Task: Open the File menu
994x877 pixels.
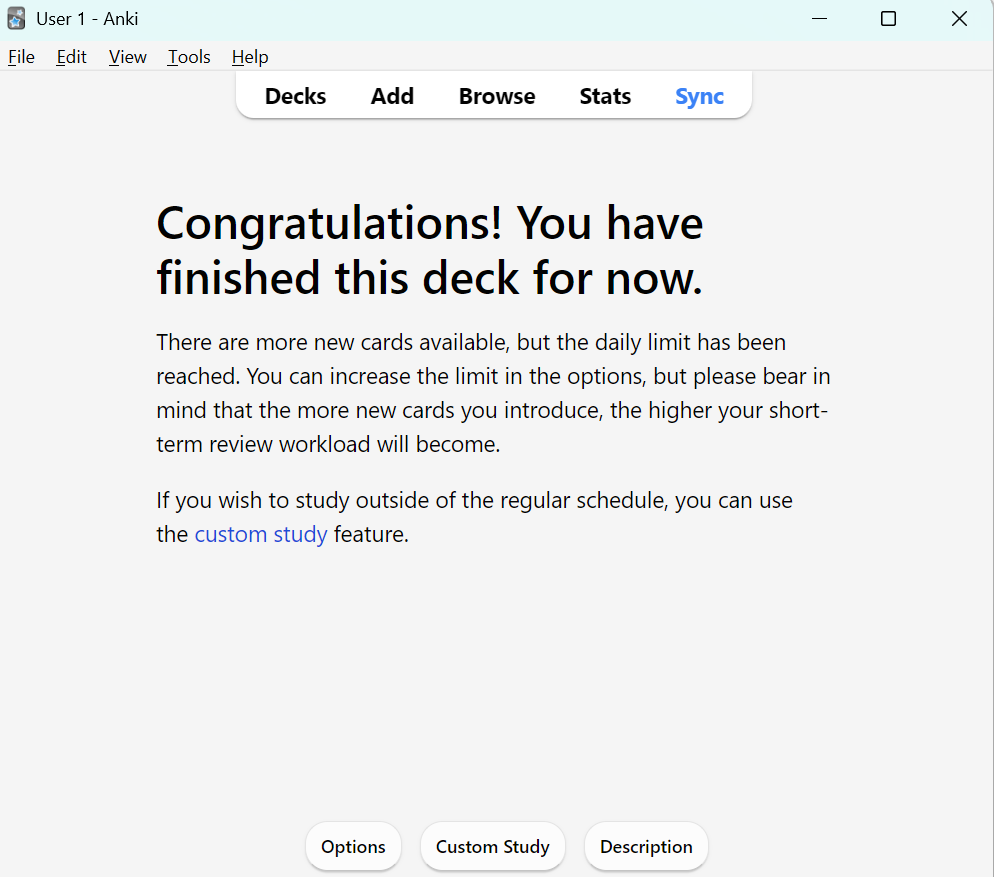Action: click(21, 57)
